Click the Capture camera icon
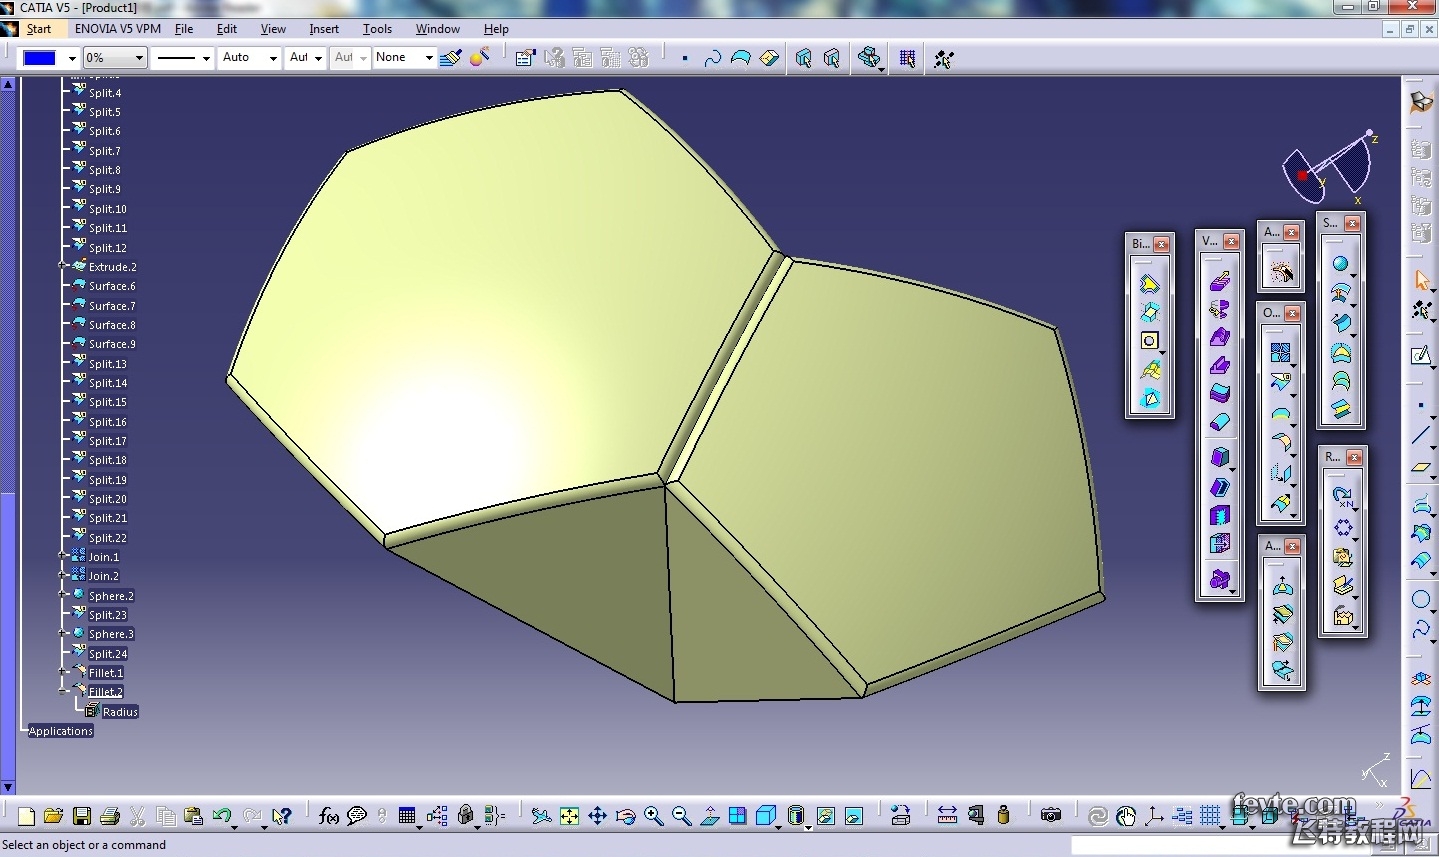The image size is (1439, 857). pyautogui.click(x=1050, y=816)
